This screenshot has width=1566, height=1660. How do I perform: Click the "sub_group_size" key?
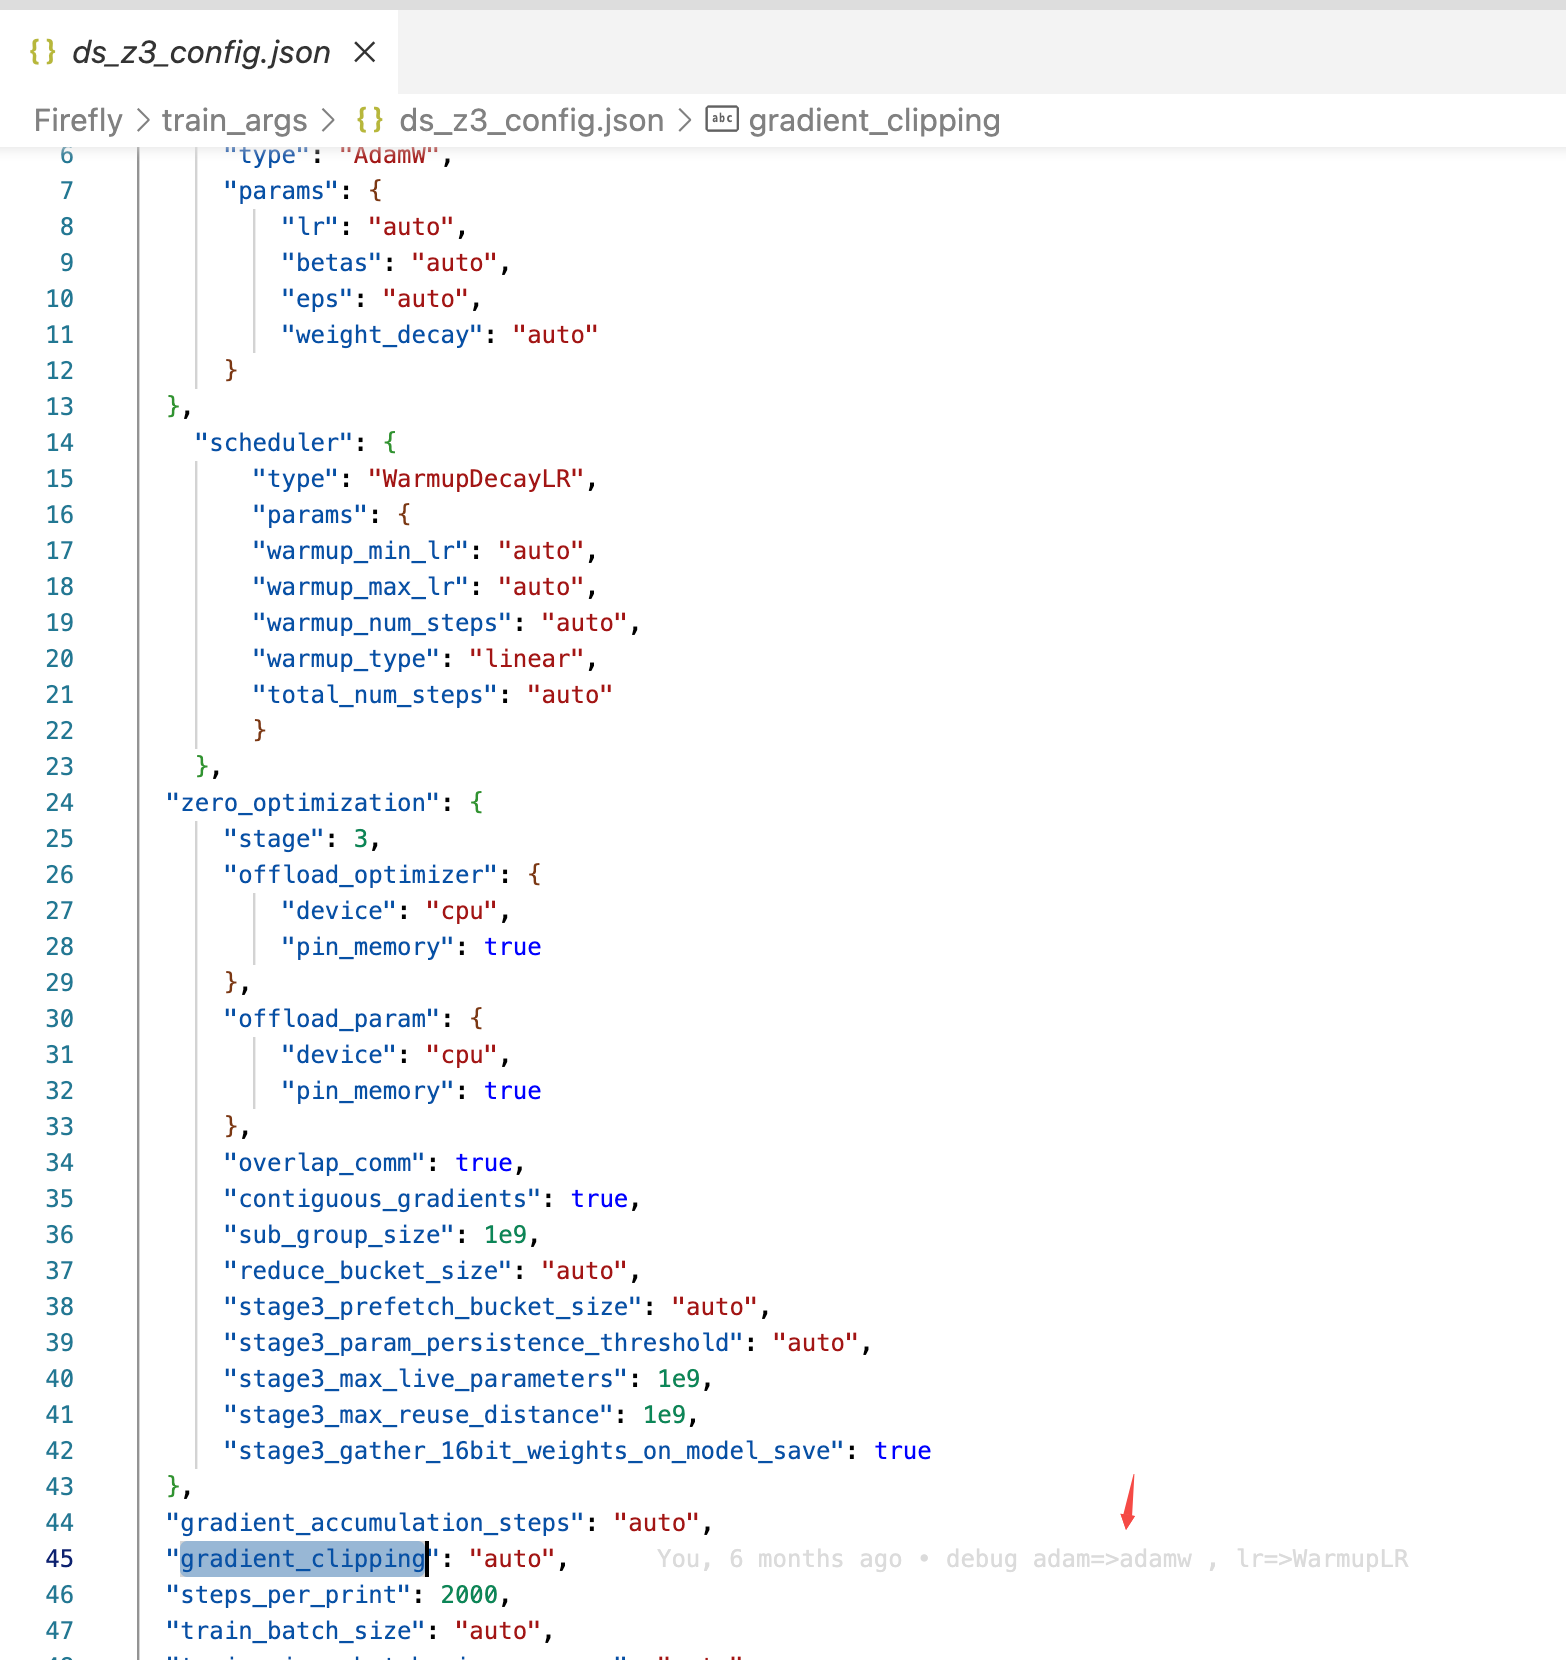(x=339, y=1234)
